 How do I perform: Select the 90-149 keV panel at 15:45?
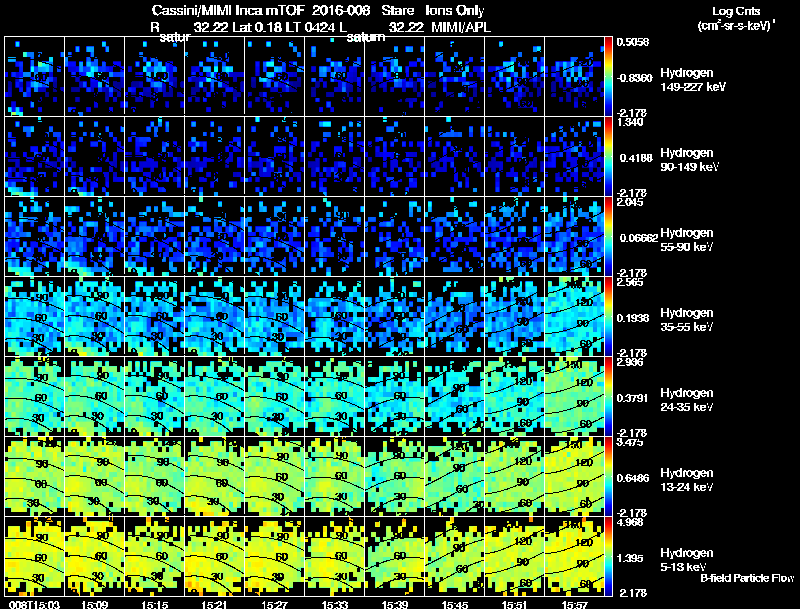tap(455, 157)
